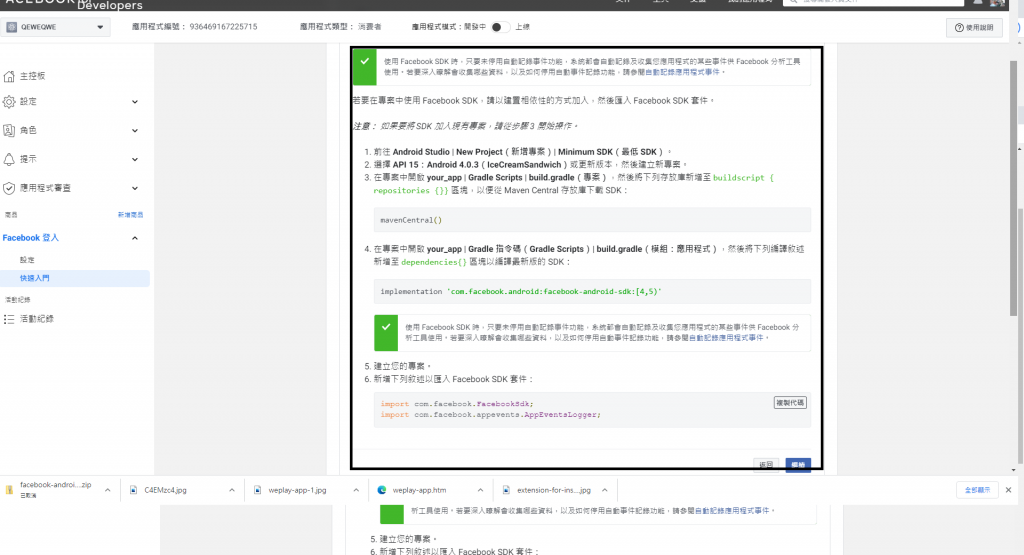Expand the 設定 sidebar section chevron

click(135, 102)
